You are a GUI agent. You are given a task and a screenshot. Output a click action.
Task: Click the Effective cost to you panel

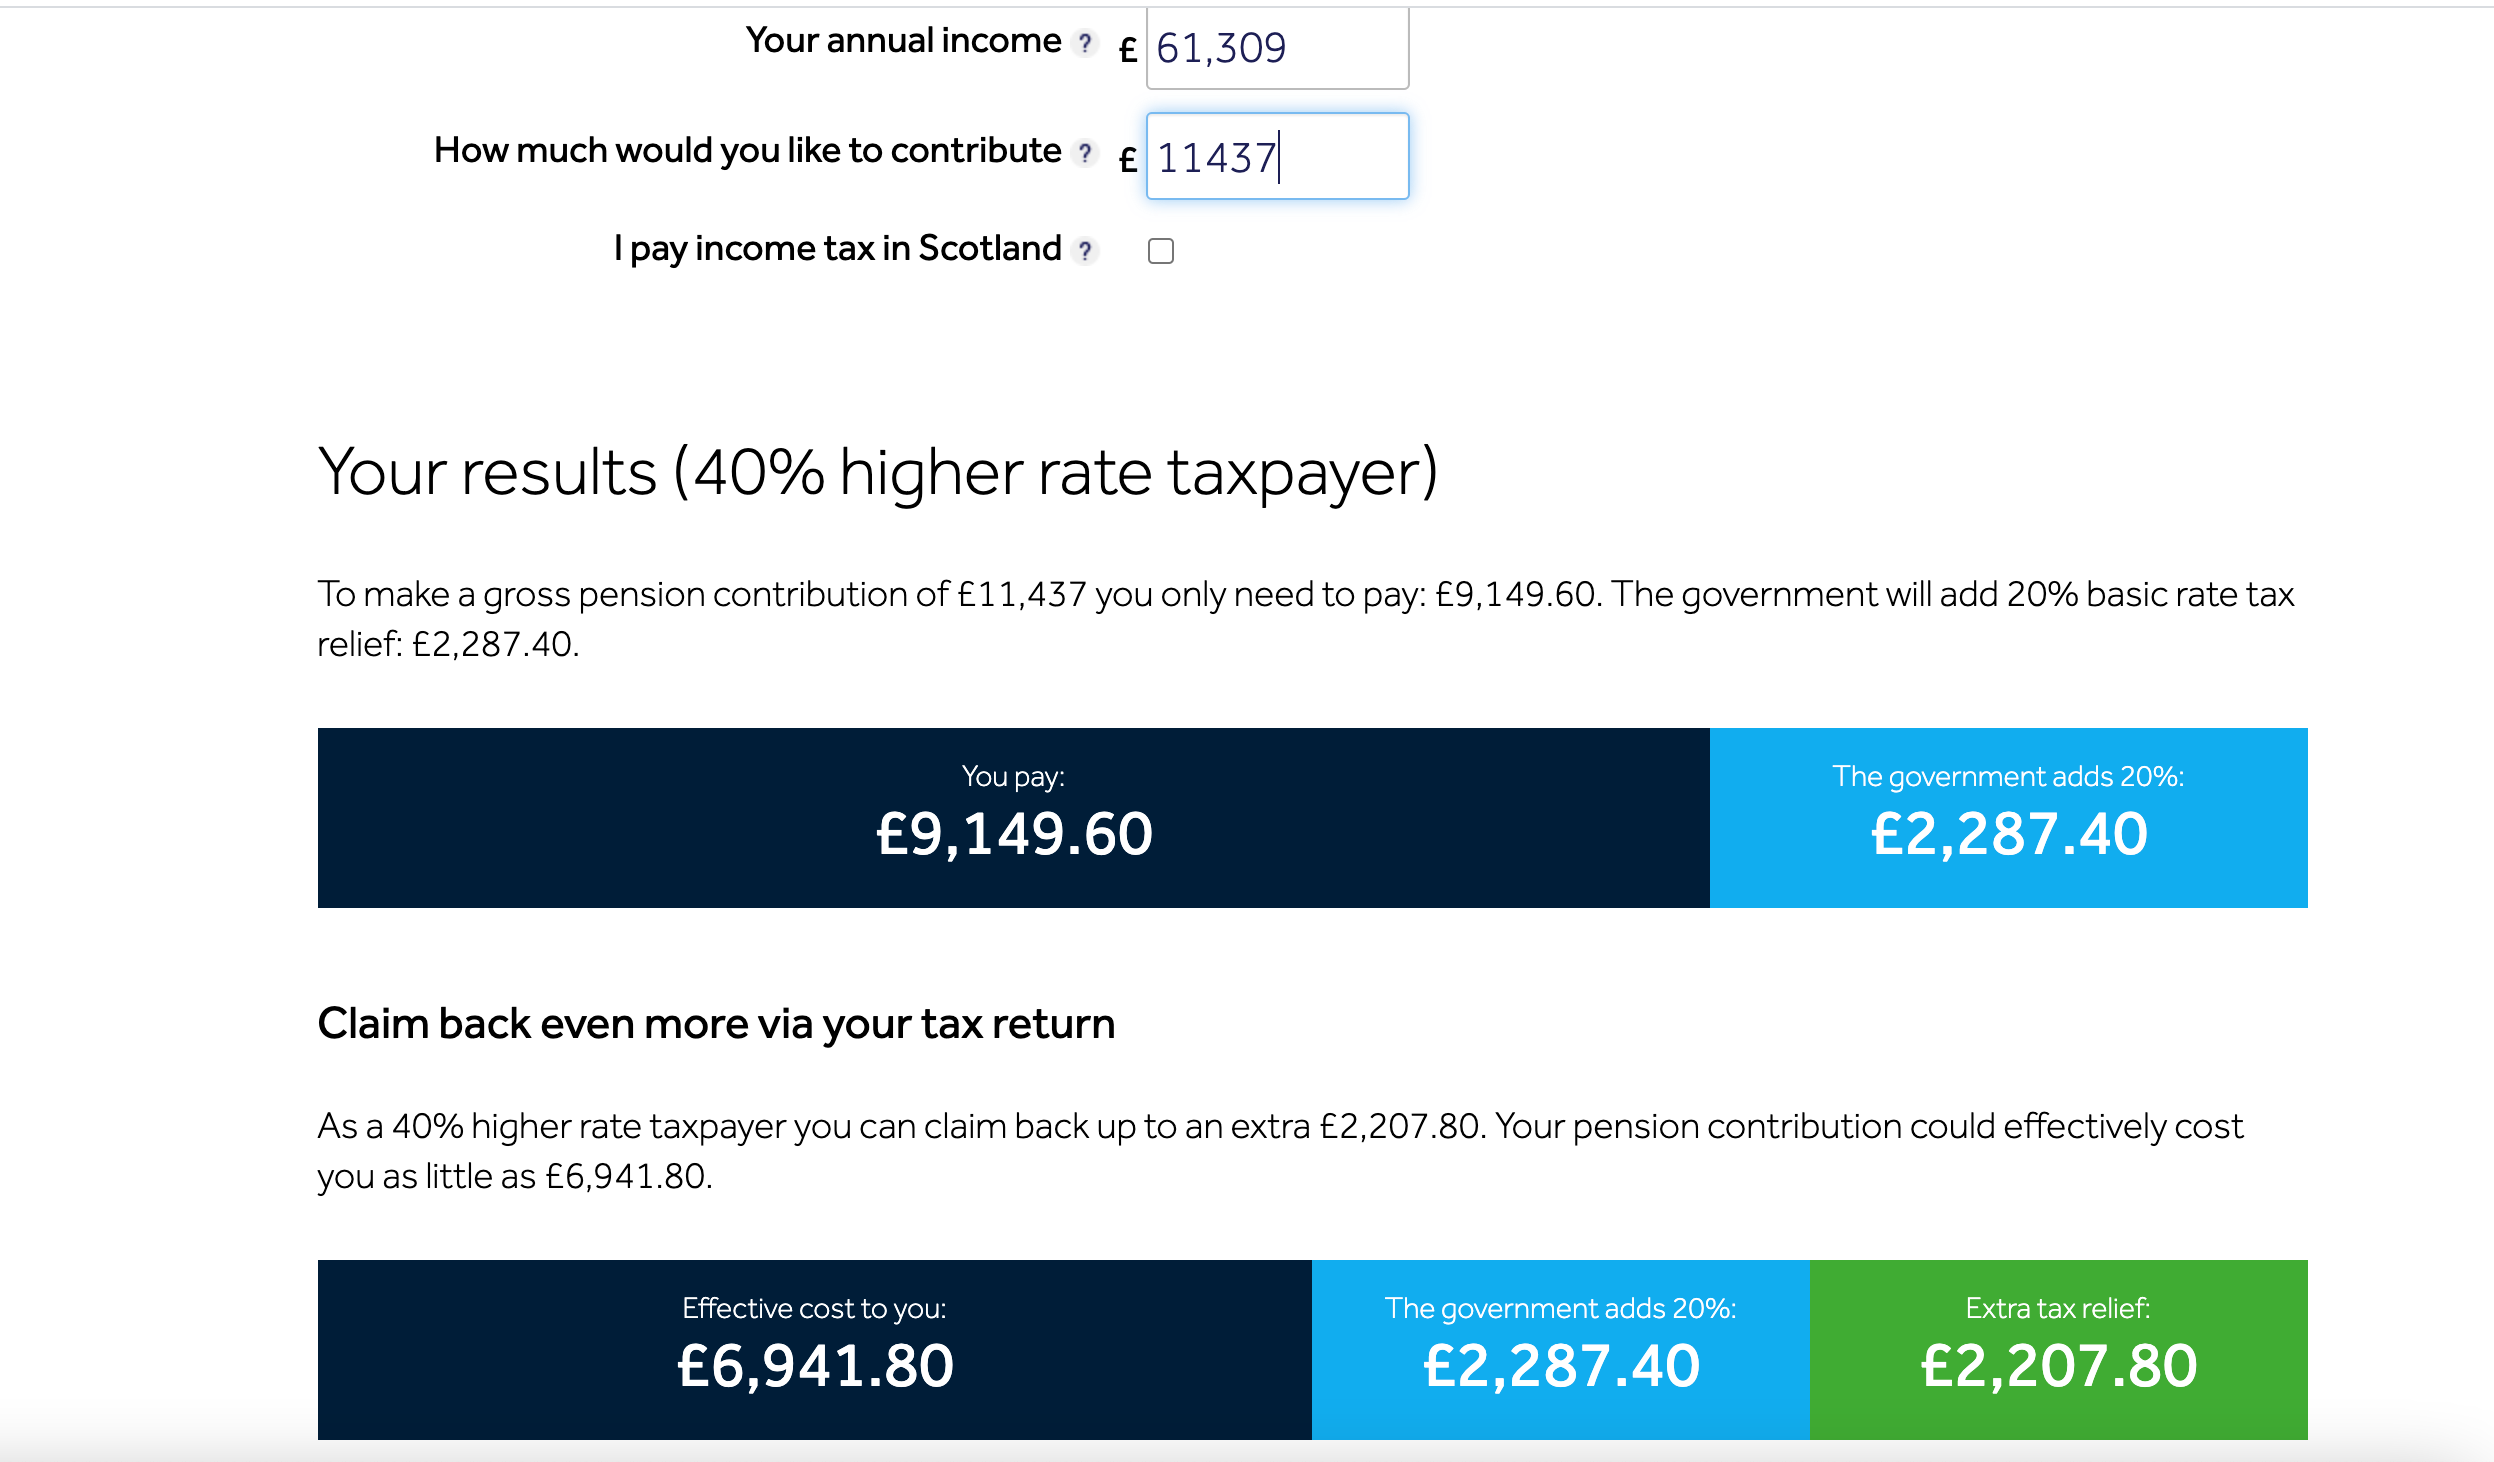(x=815, y=1350)
